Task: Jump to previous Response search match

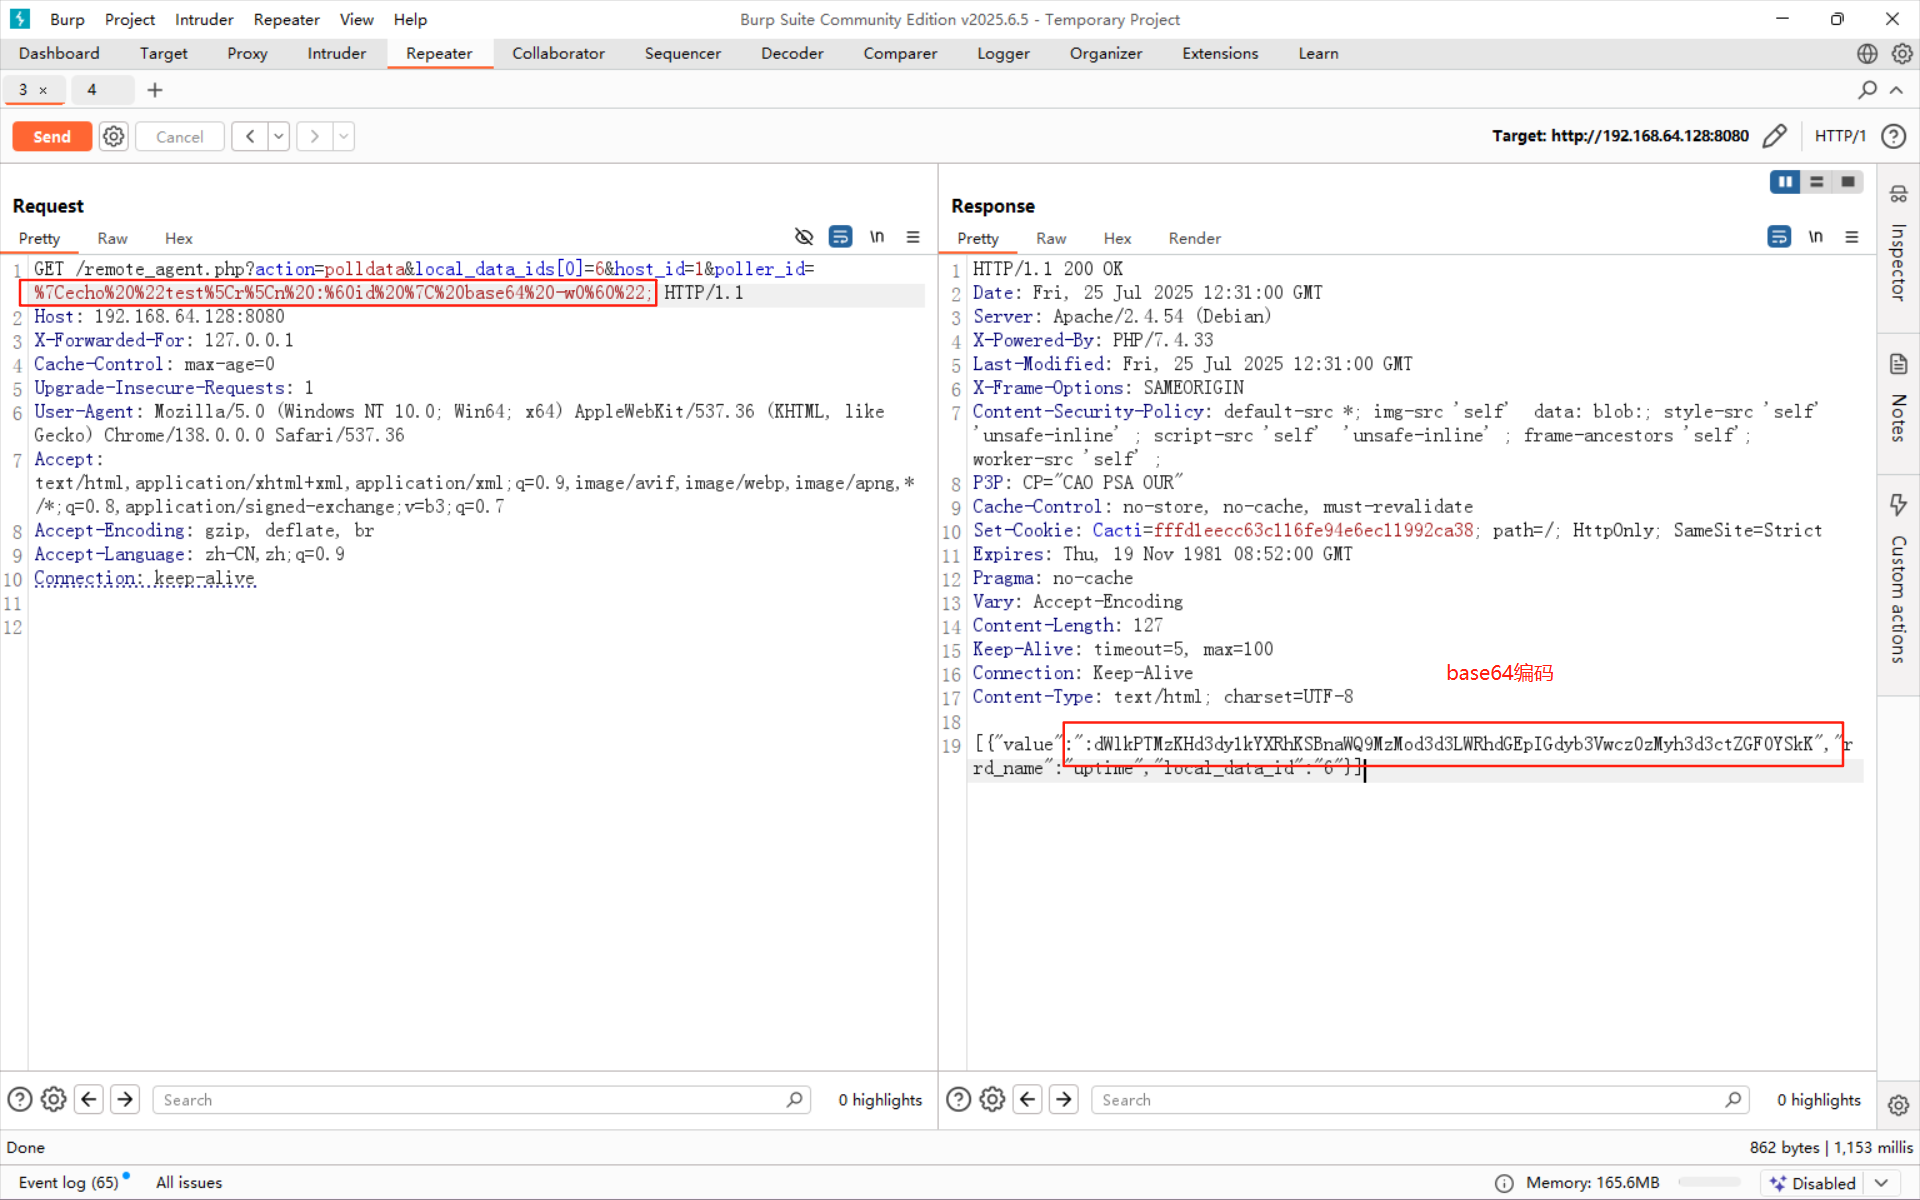Action: (1028, 1099)
